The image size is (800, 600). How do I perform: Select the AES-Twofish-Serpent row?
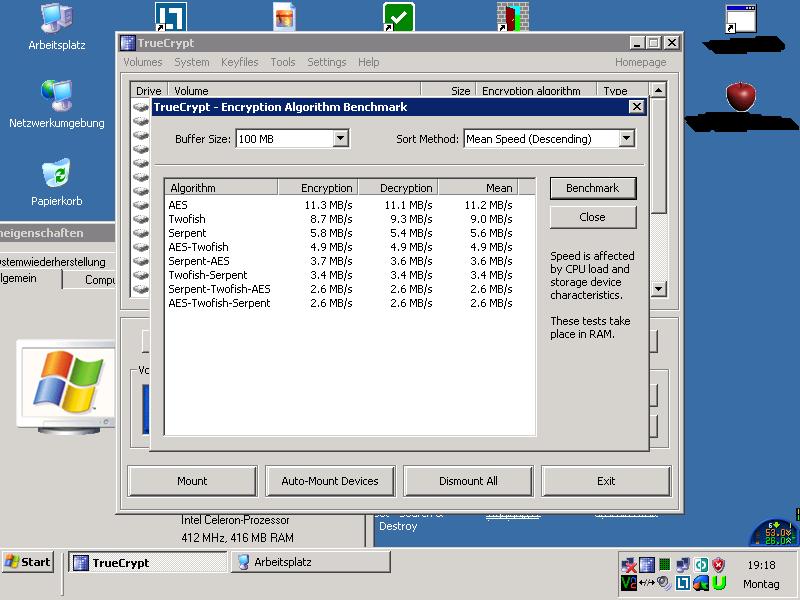tap(350, 303)
